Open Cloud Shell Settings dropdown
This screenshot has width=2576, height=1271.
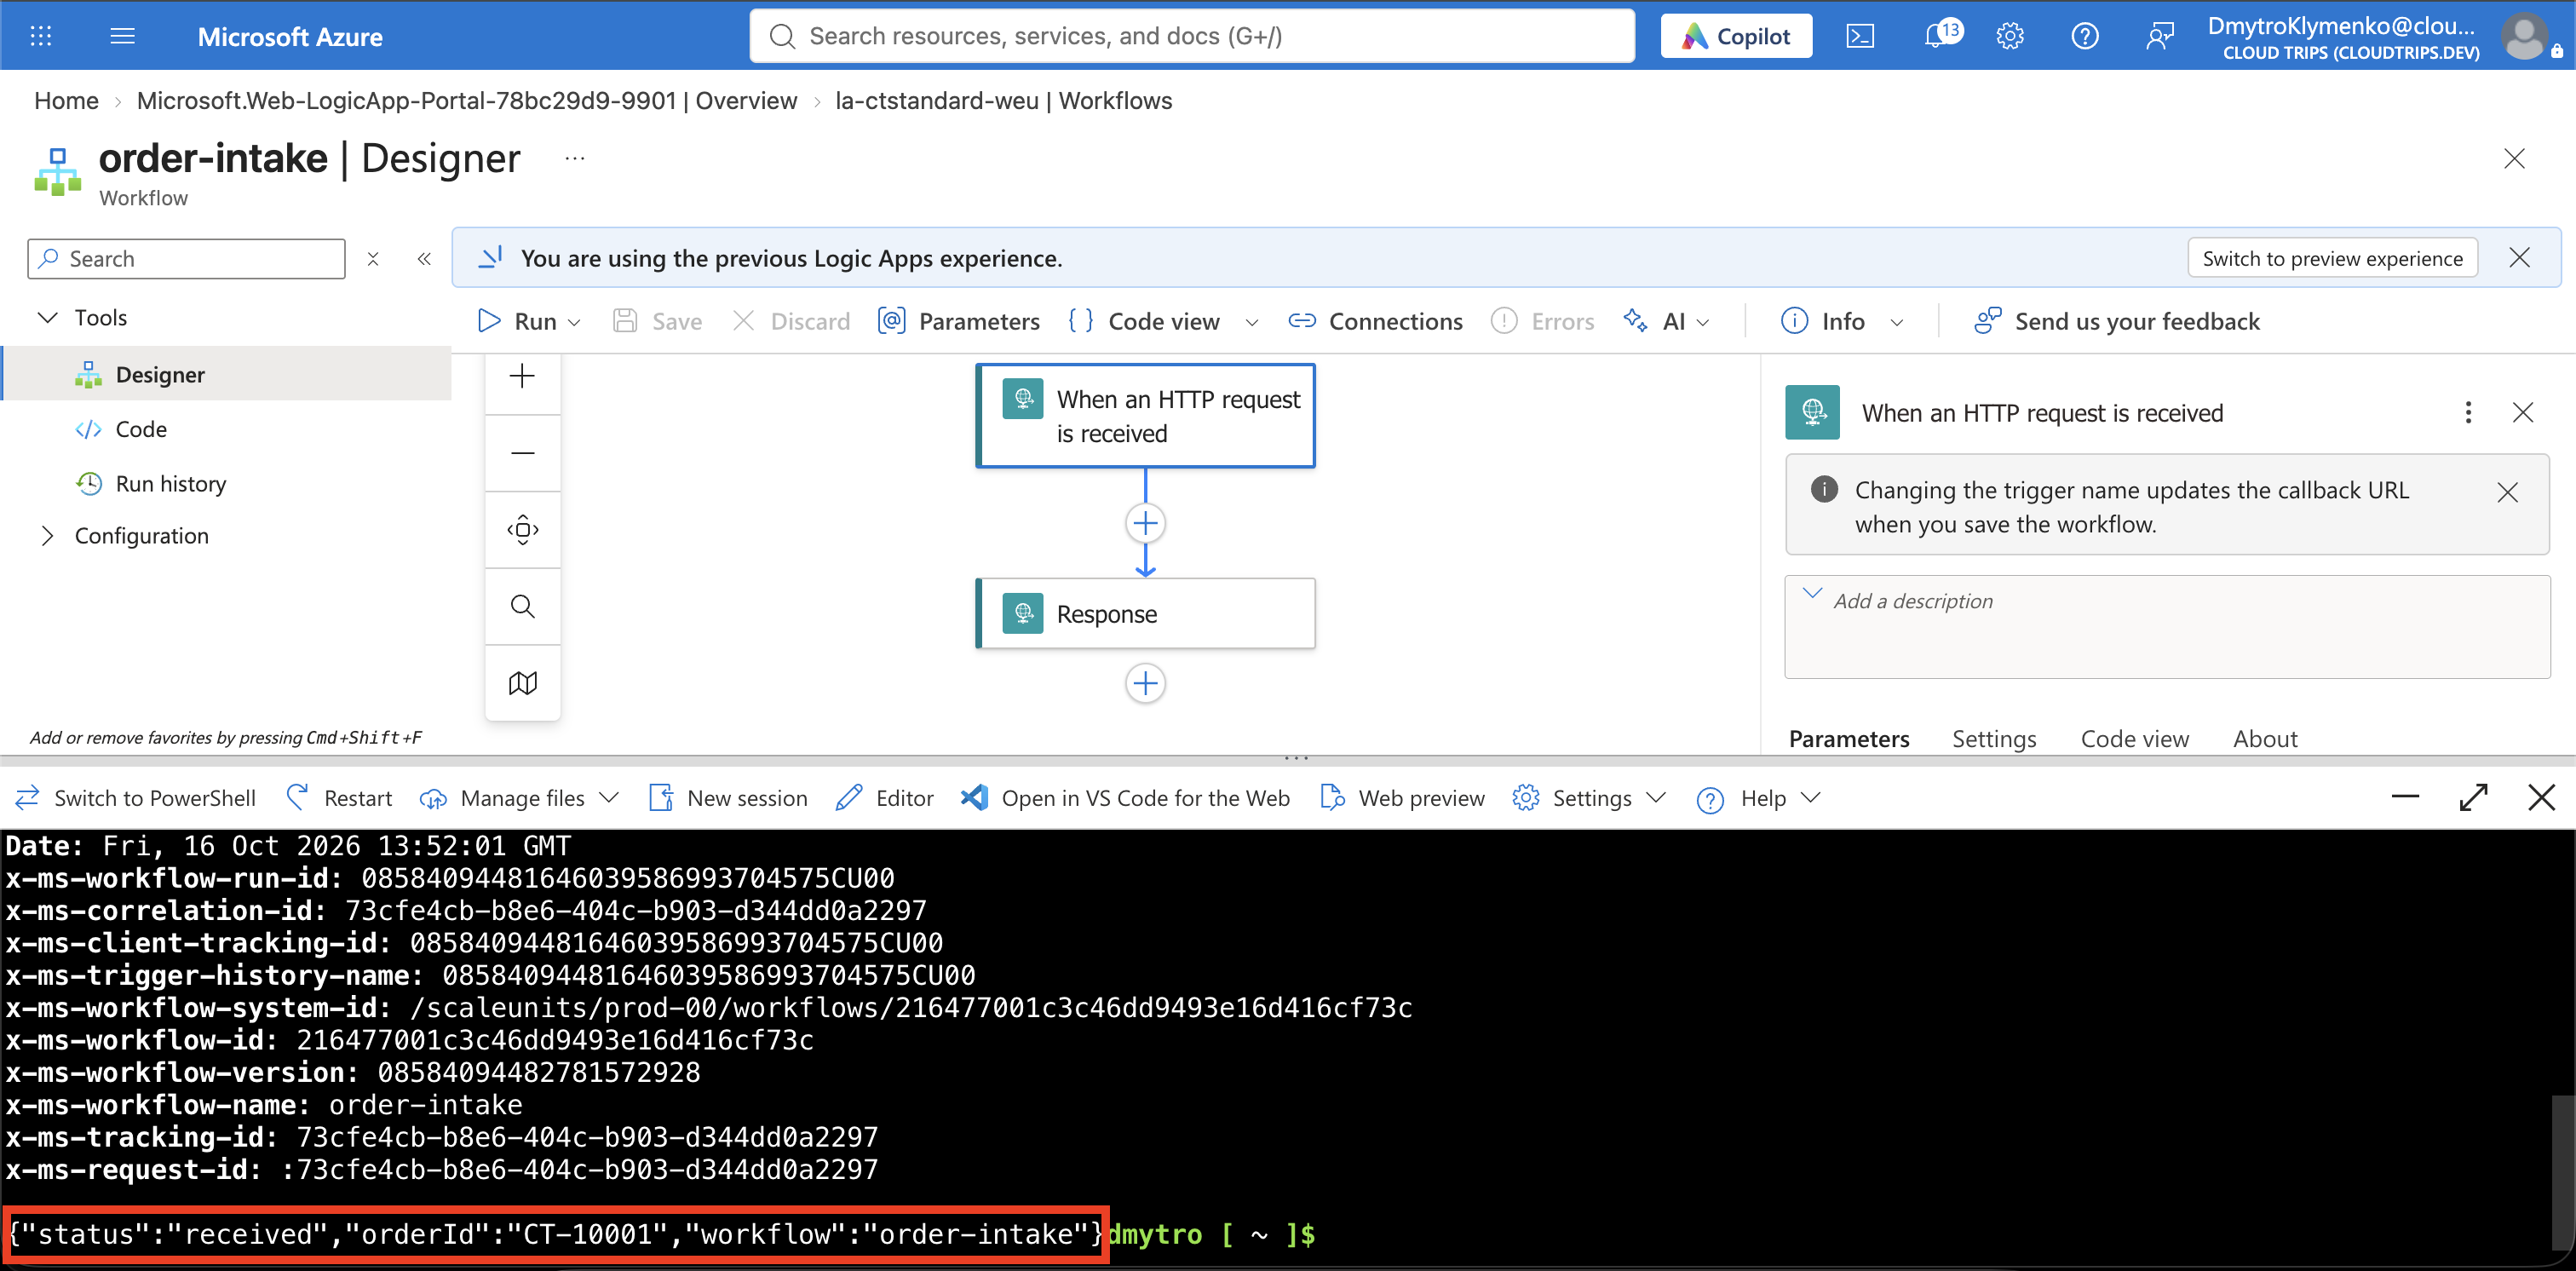coord(1590,798)
